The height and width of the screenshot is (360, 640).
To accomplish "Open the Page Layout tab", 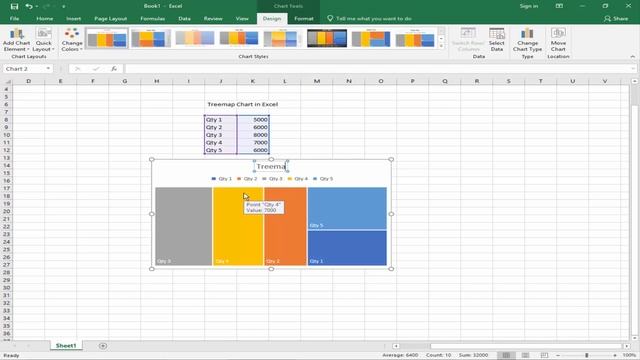I will (x=111, y=18).
